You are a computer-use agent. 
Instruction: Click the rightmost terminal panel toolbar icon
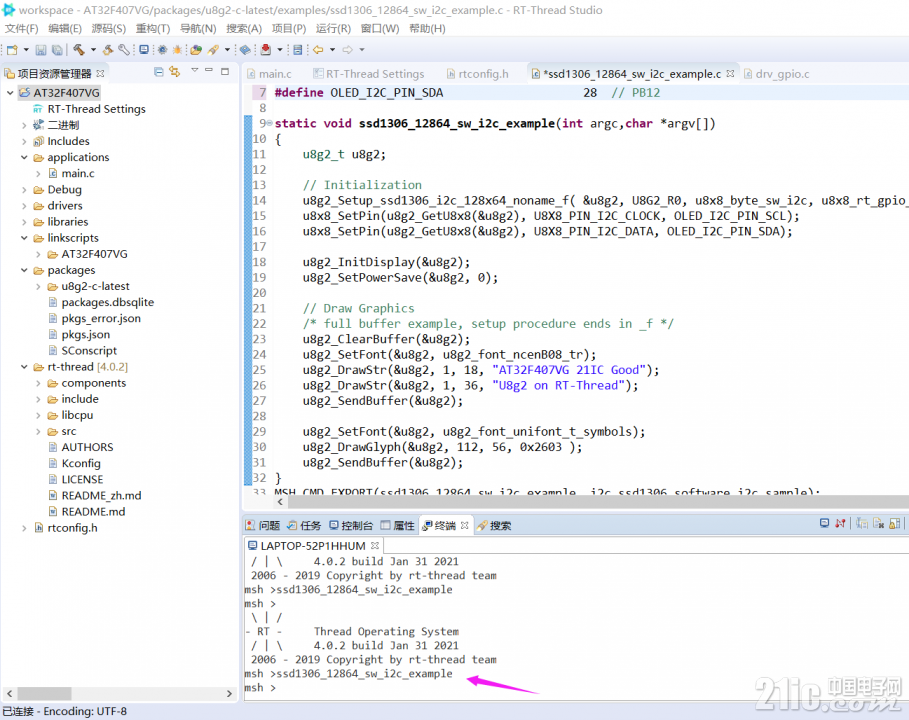point(895,523)
